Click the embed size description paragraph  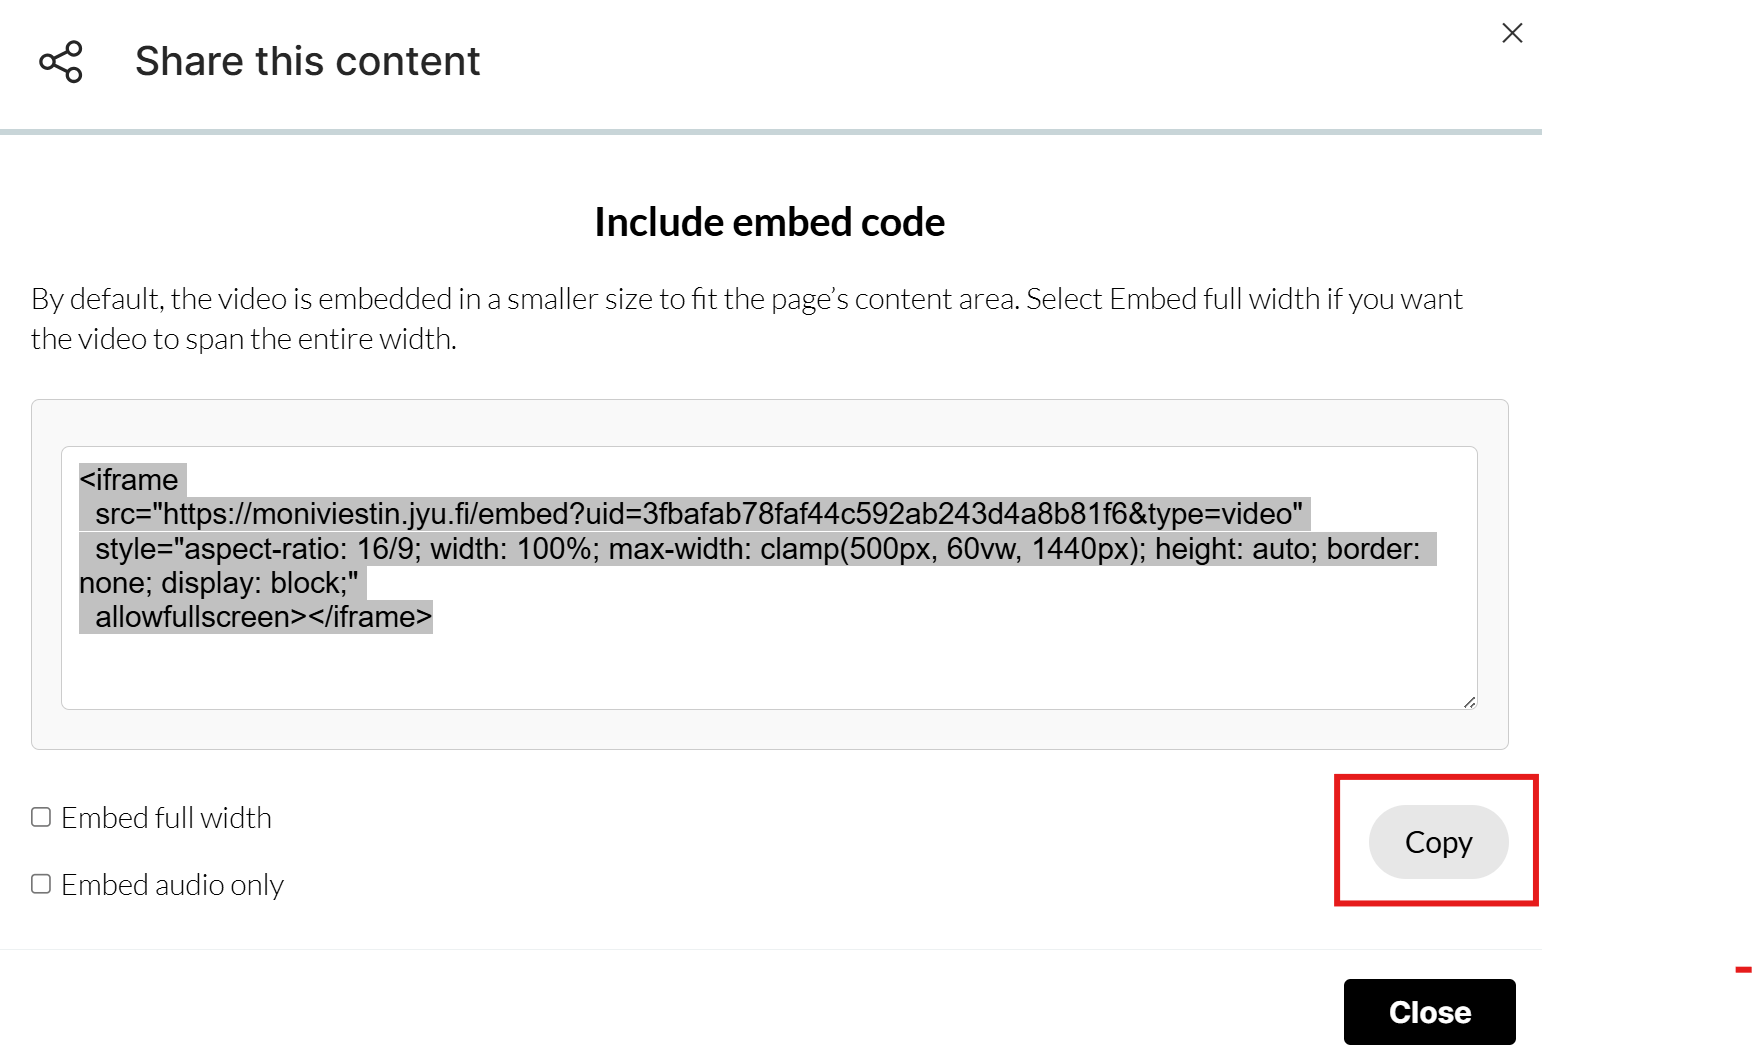click(746, 318)
